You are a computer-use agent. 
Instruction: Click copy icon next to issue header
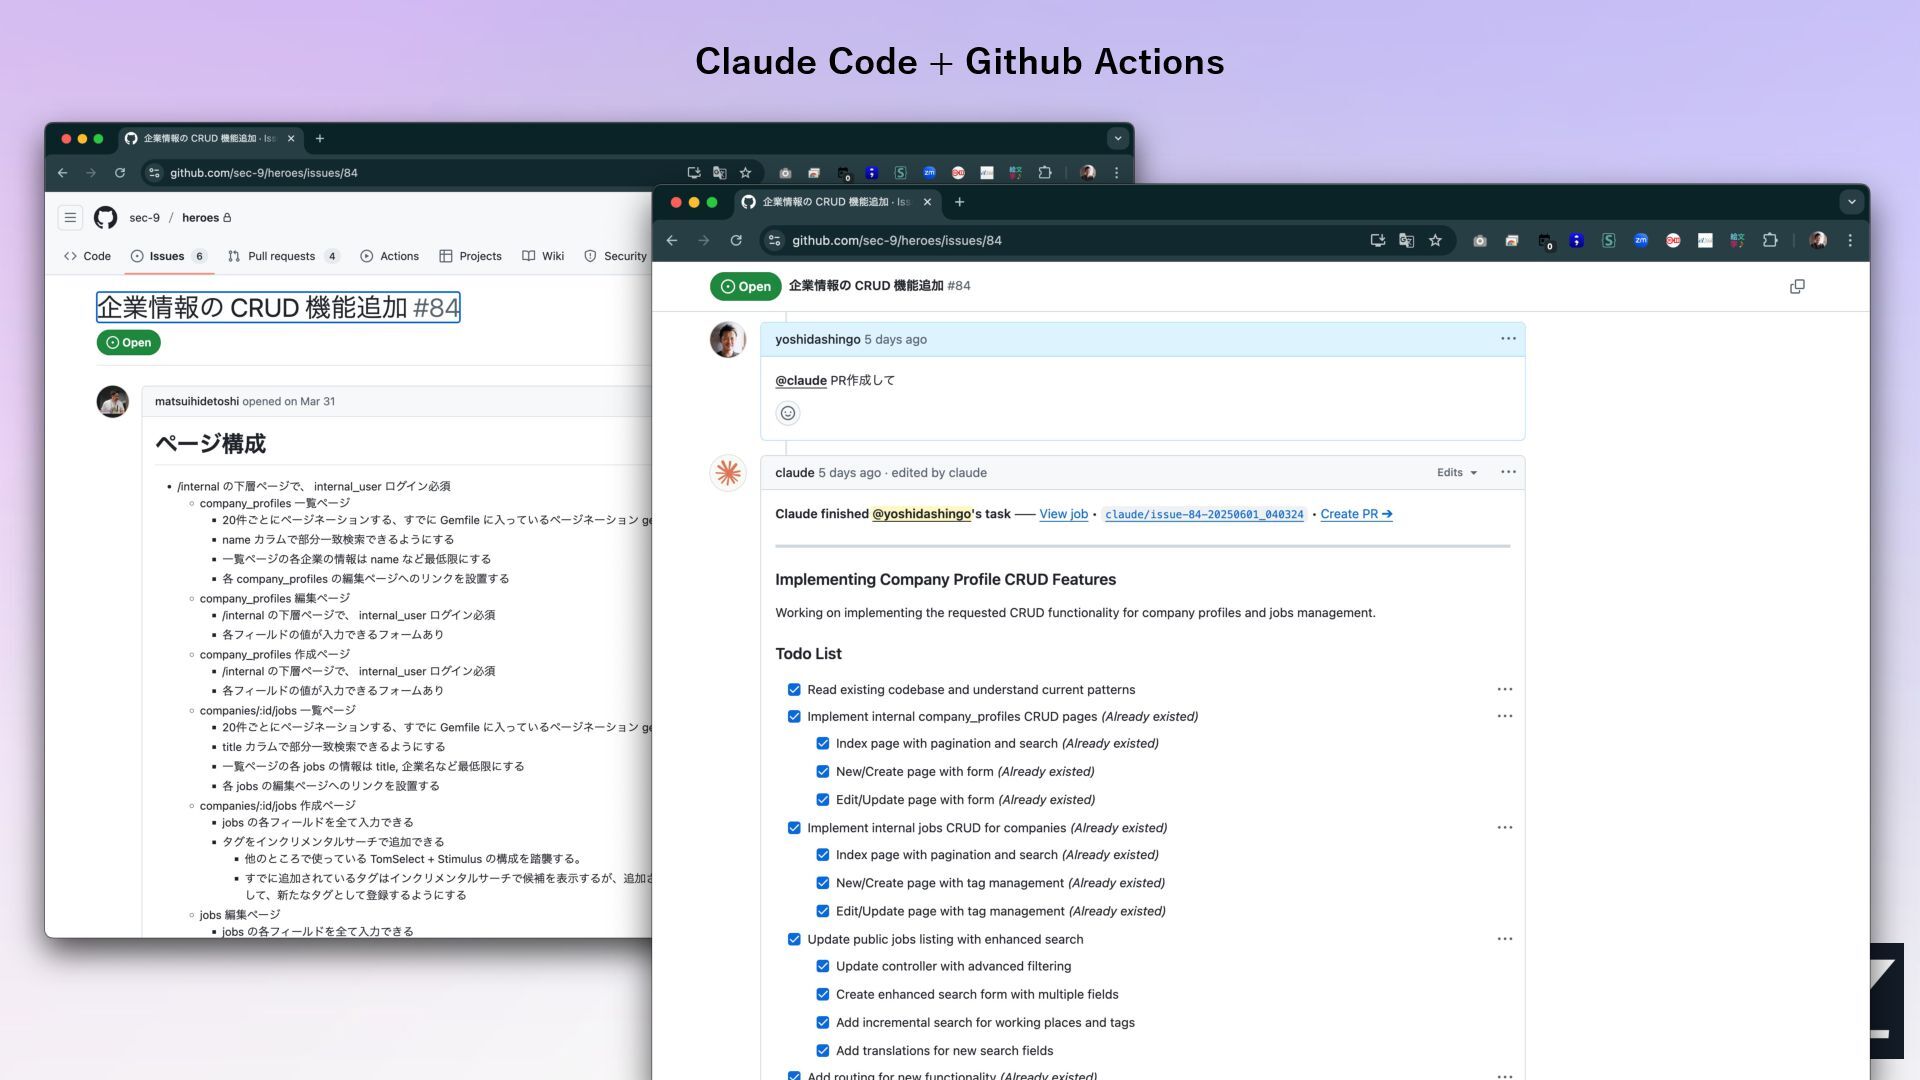pos(1797,286)
